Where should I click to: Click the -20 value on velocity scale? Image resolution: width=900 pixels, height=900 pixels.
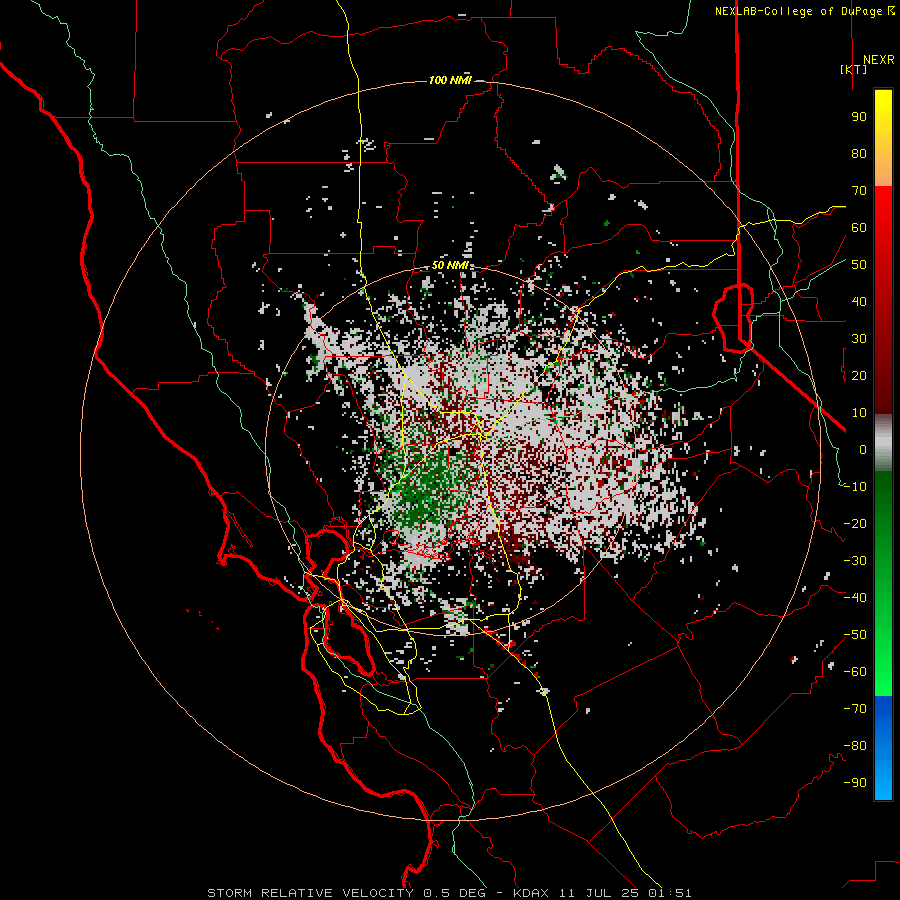point(855,524)
